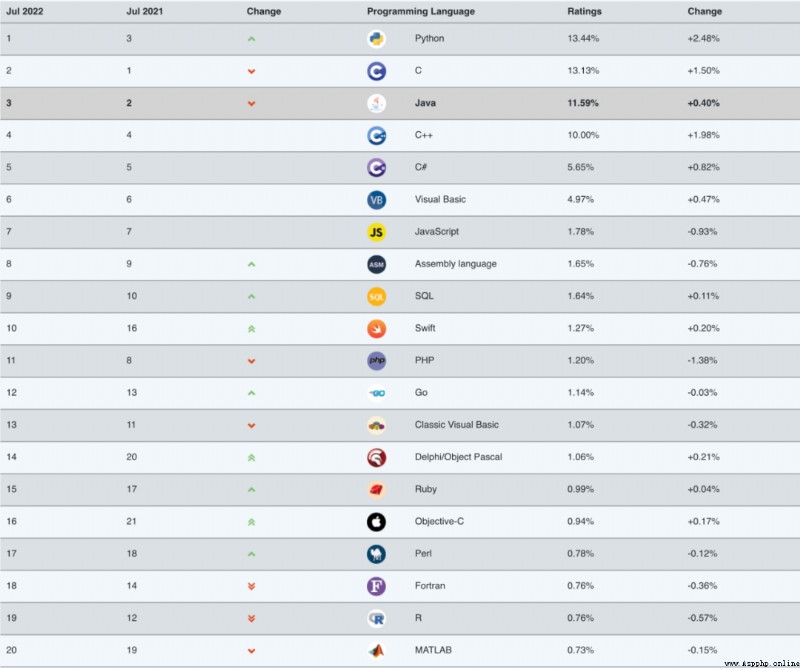Click the red down arrow beside PHP

[x=251, y=361]
